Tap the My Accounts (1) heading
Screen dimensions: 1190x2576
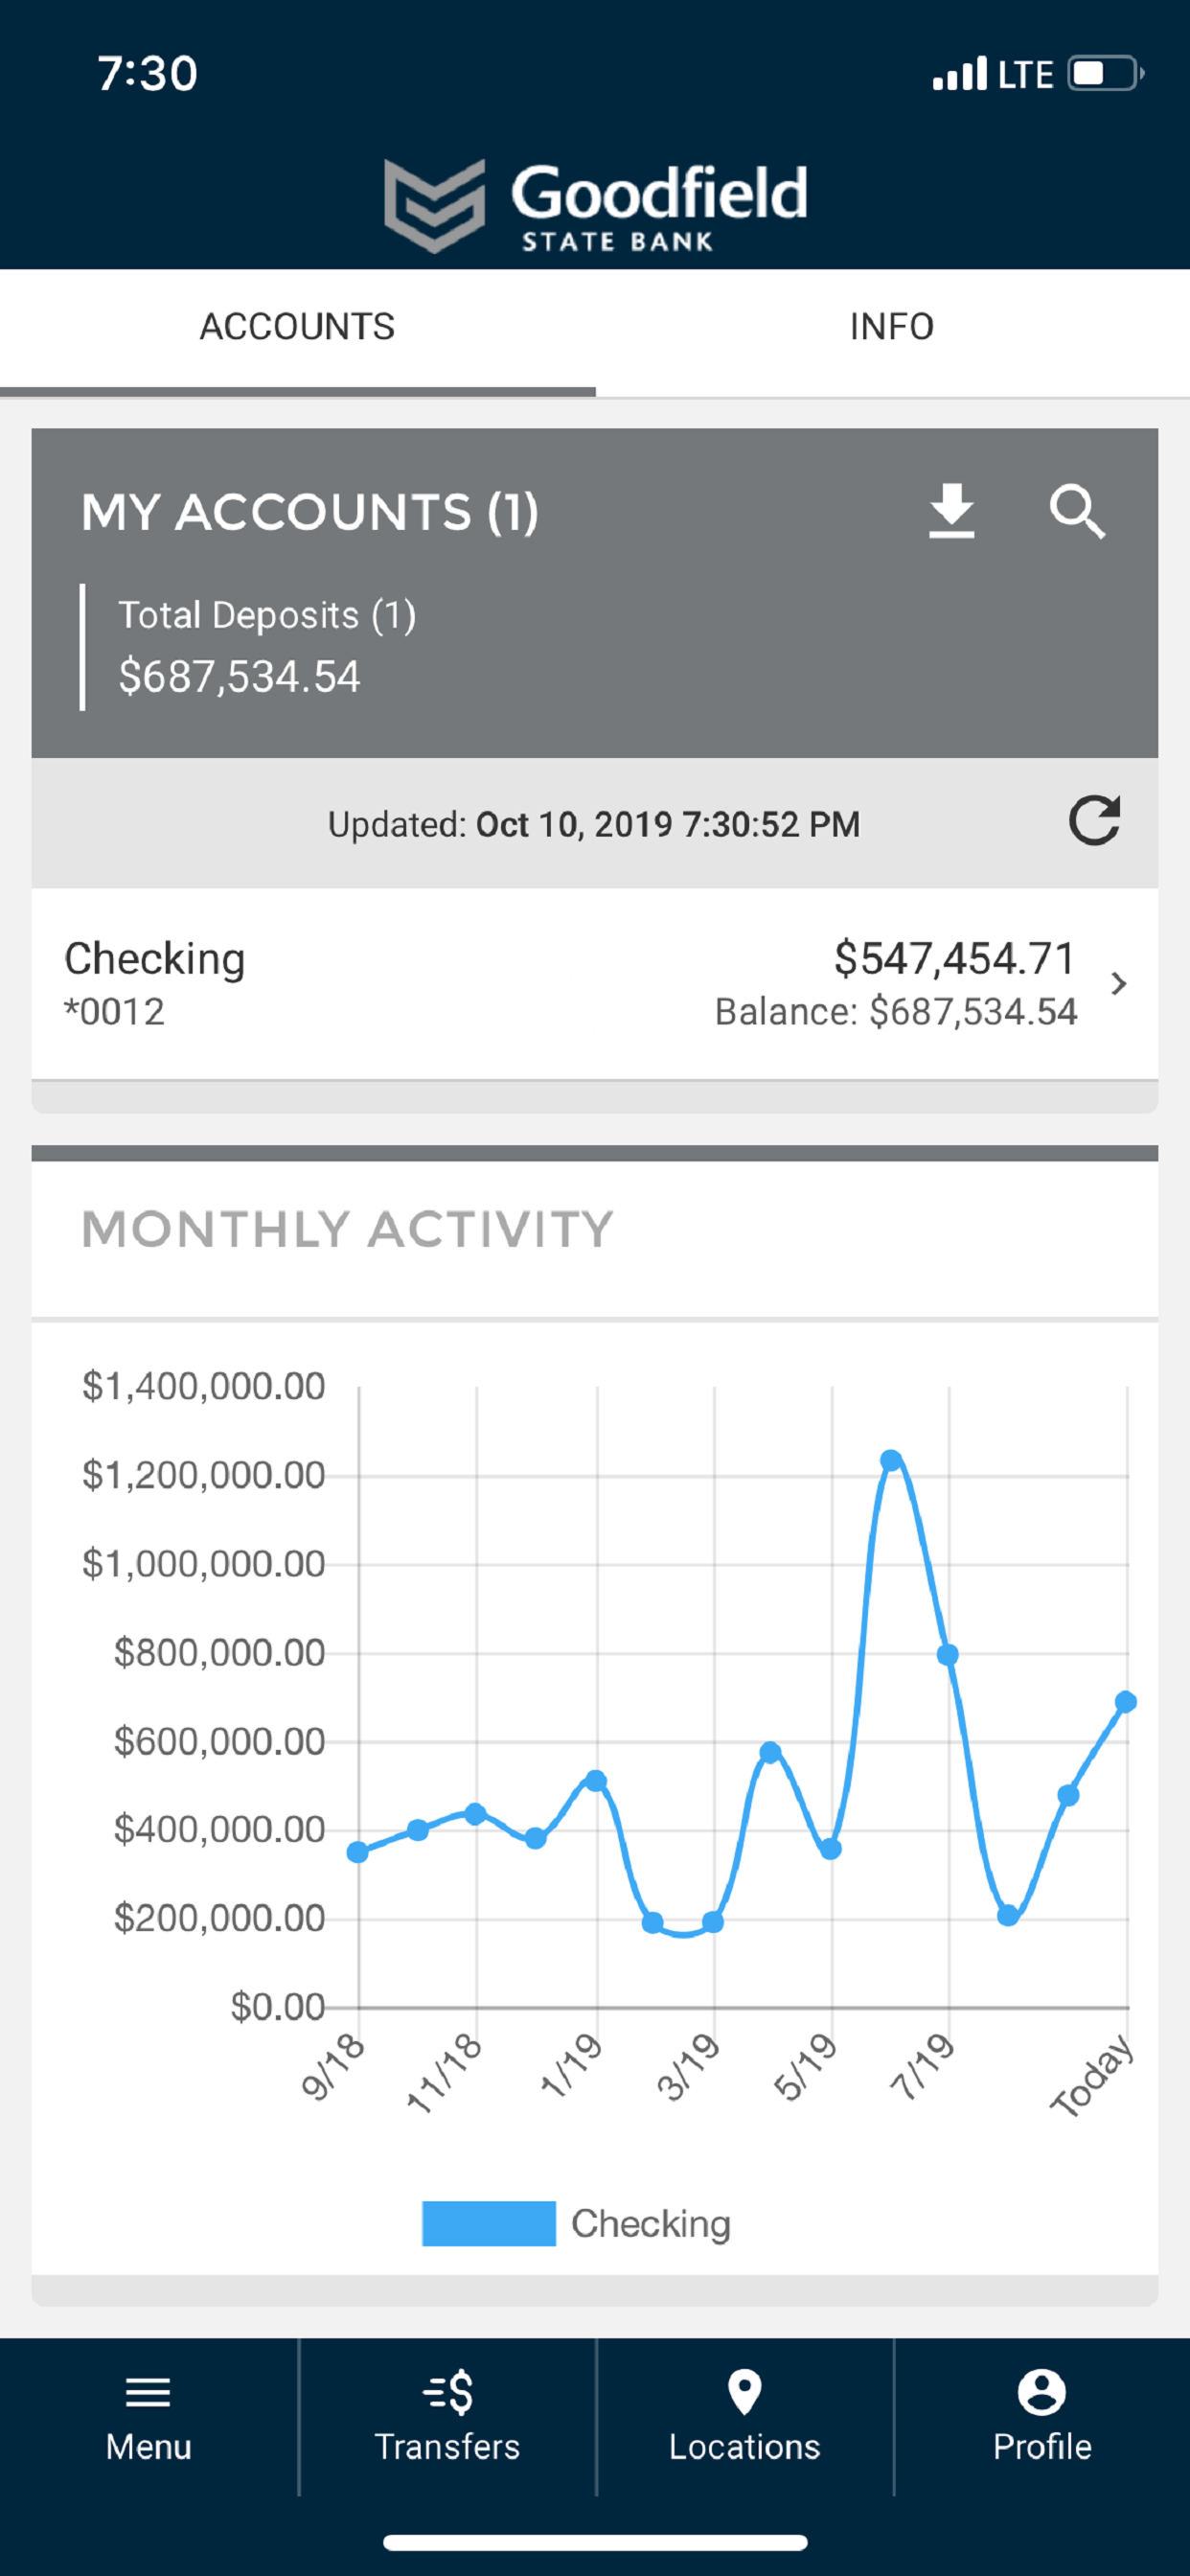coord(310,512)
